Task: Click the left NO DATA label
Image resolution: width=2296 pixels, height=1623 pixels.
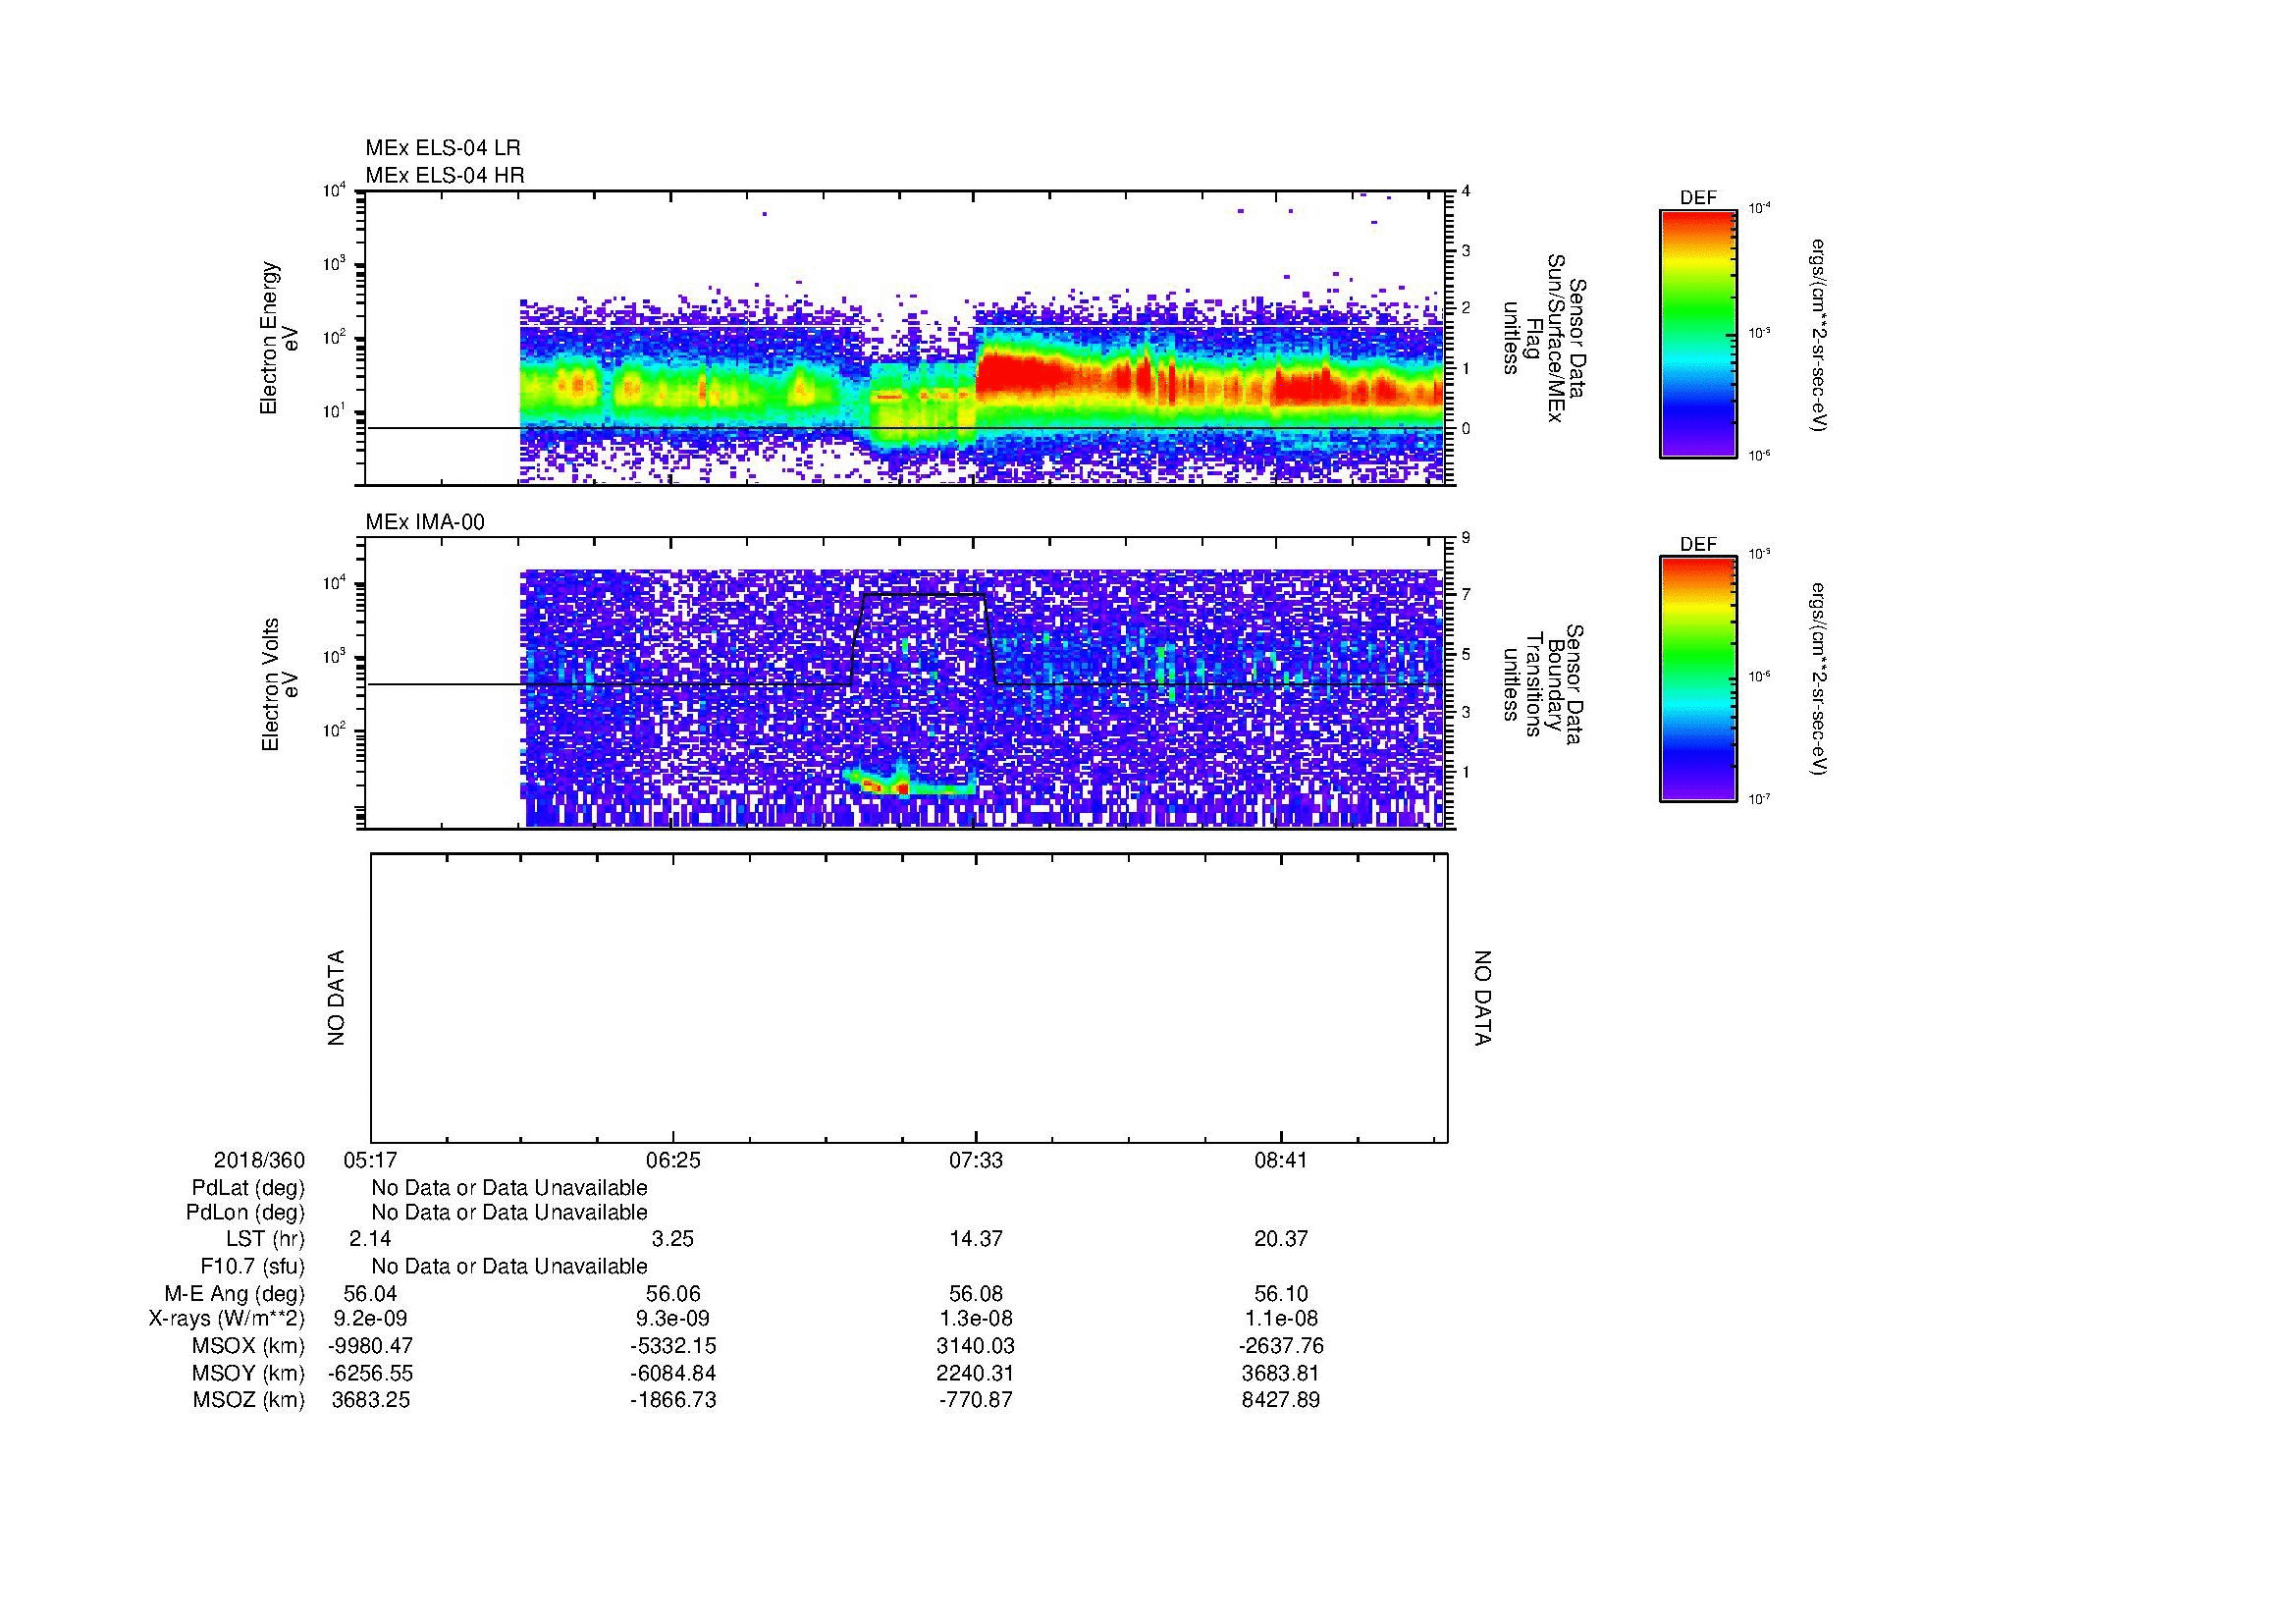Action: click(336, 998)
